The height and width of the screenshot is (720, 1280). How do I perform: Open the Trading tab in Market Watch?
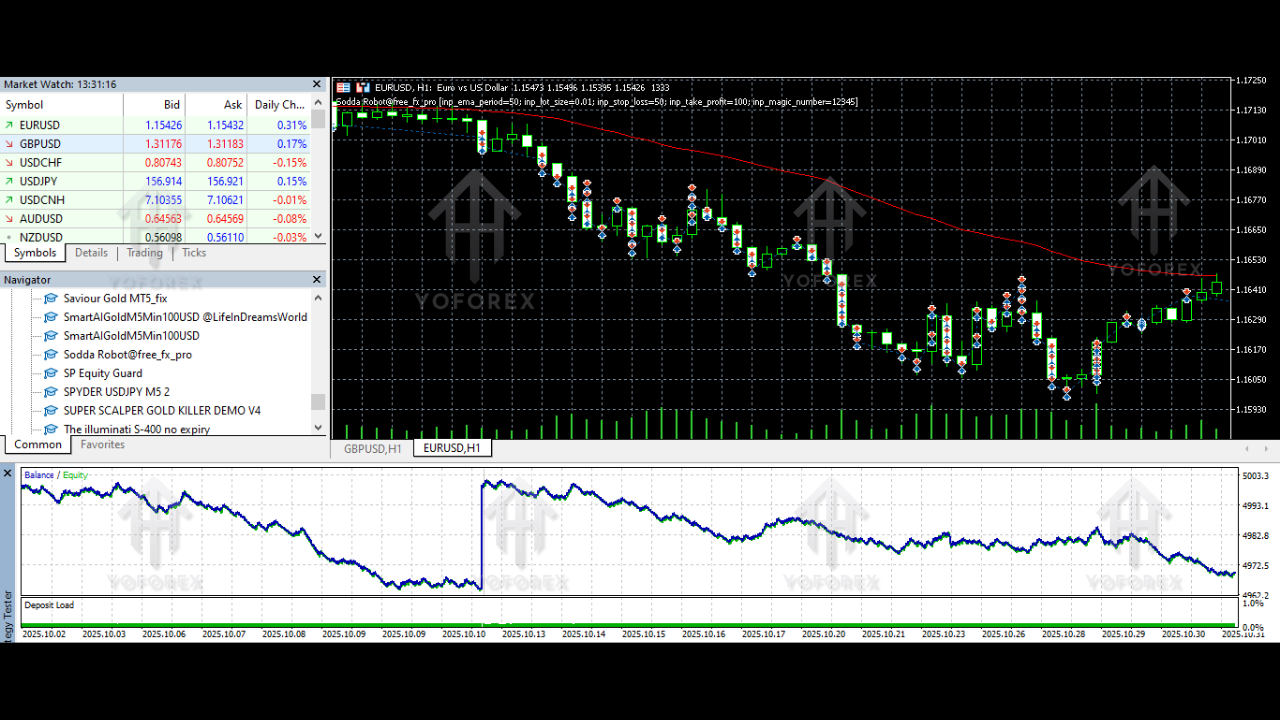144,253
